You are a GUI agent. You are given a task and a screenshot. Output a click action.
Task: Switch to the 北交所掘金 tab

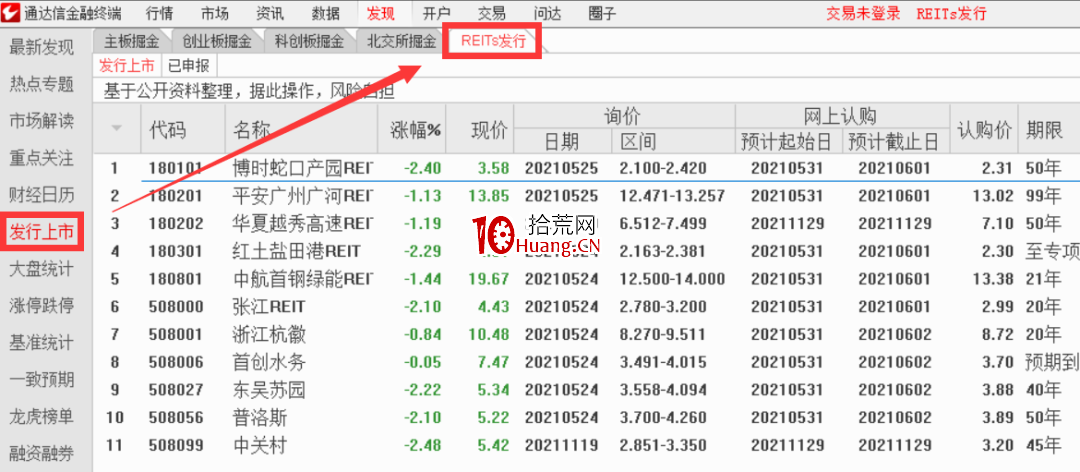(402, 41)
